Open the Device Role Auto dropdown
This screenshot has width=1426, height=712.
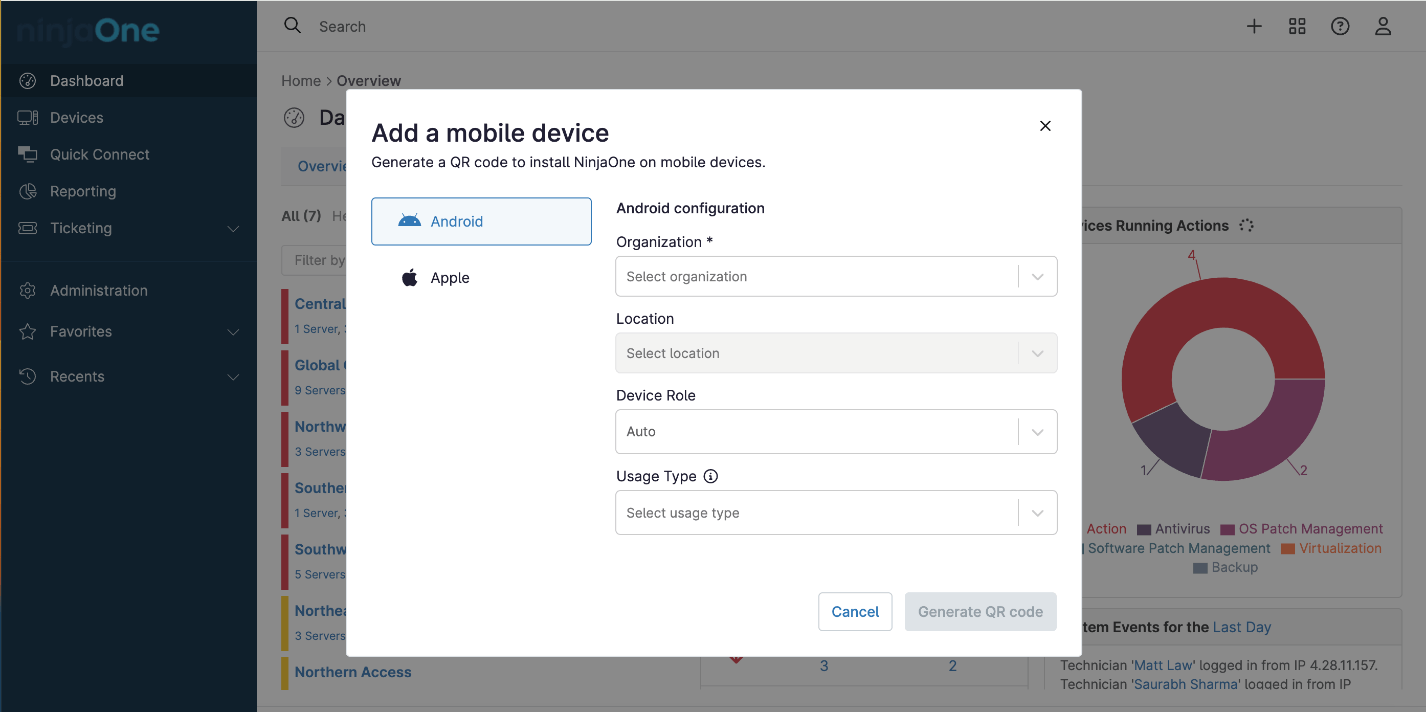(x=836, y=432)
